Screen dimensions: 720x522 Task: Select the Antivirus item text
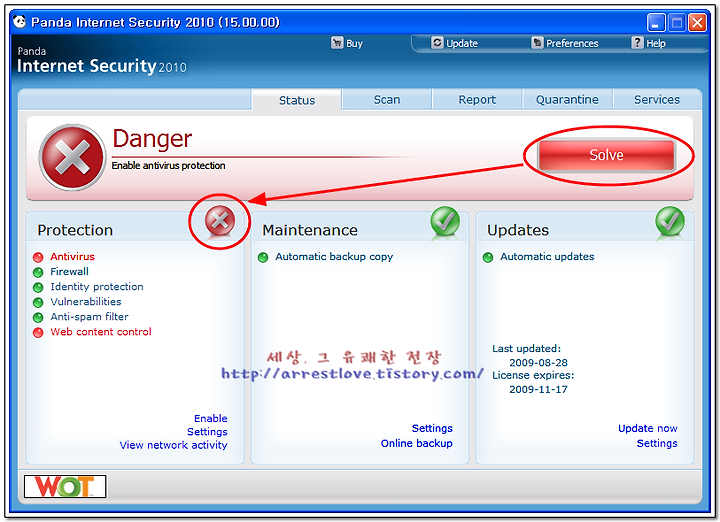coord(73,256)
